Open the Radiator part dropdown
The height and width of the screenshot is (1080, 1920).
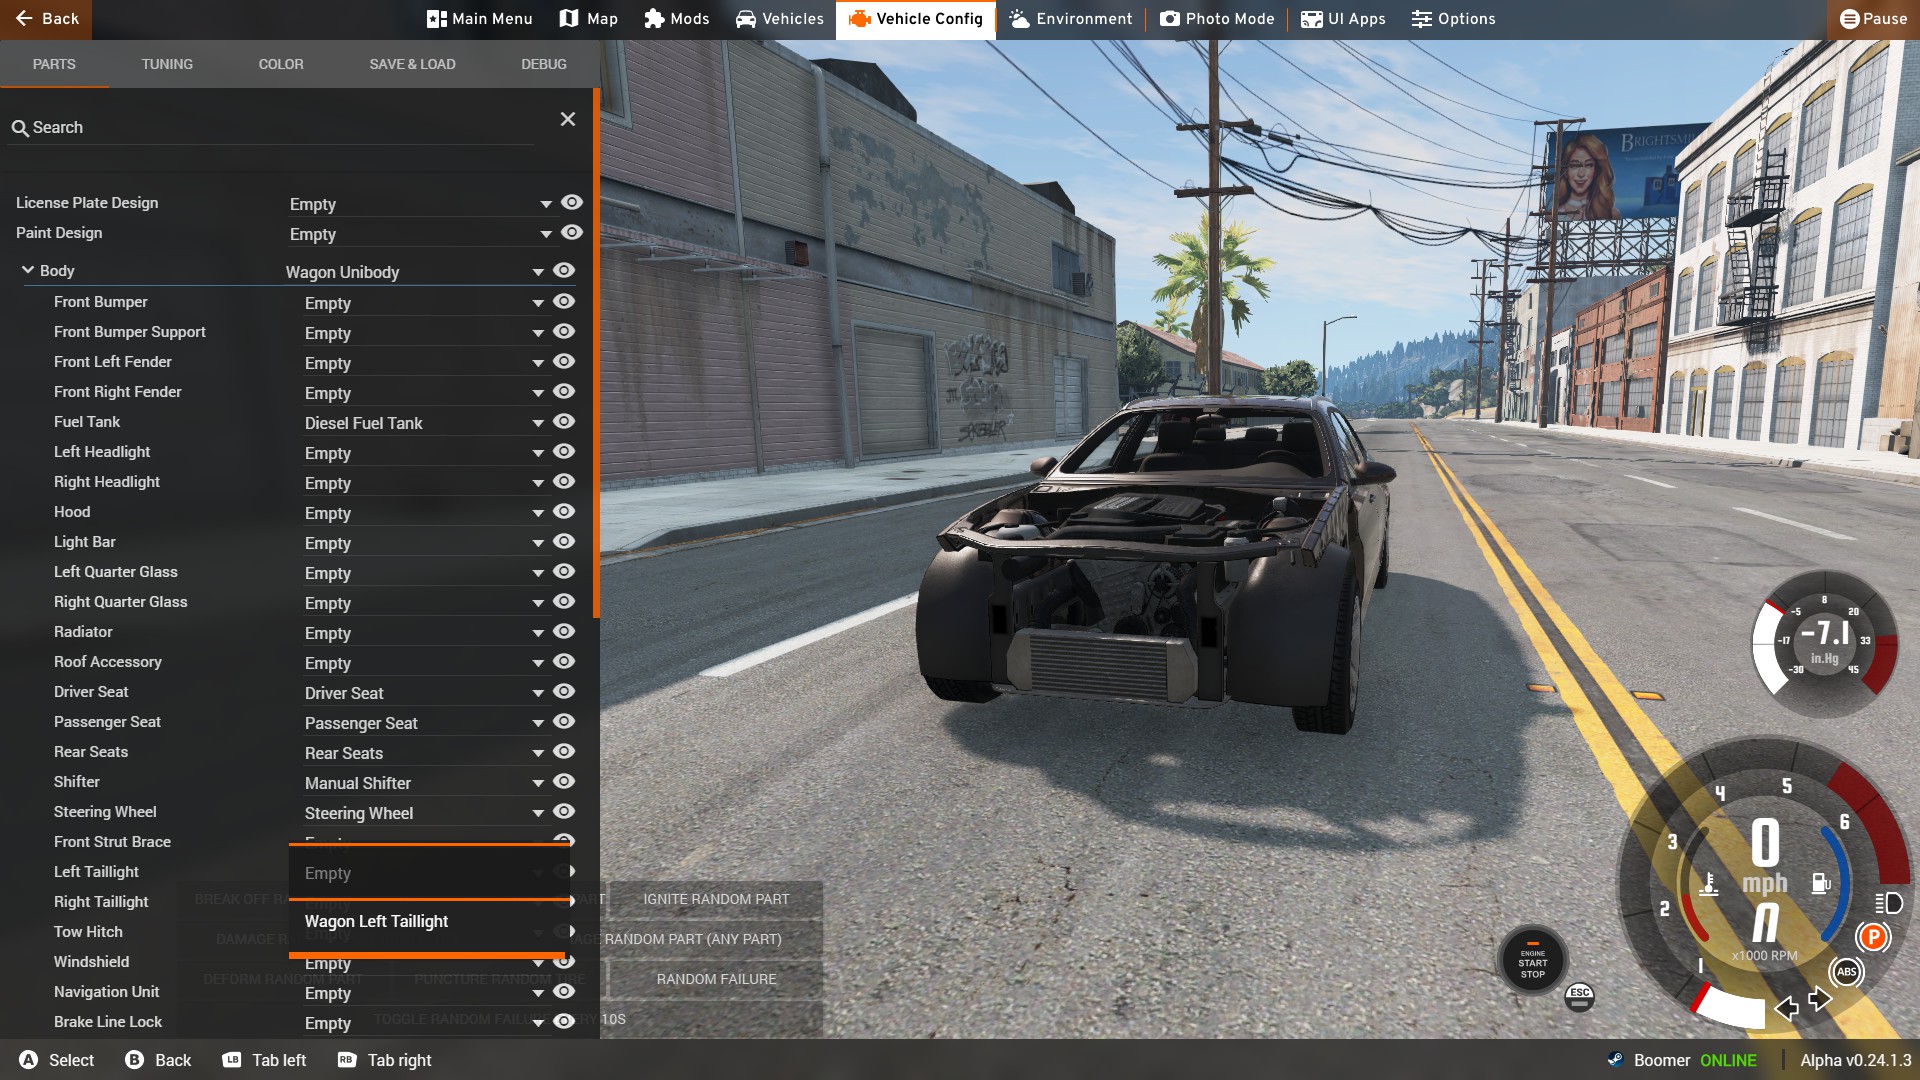[x=538, y=633]
